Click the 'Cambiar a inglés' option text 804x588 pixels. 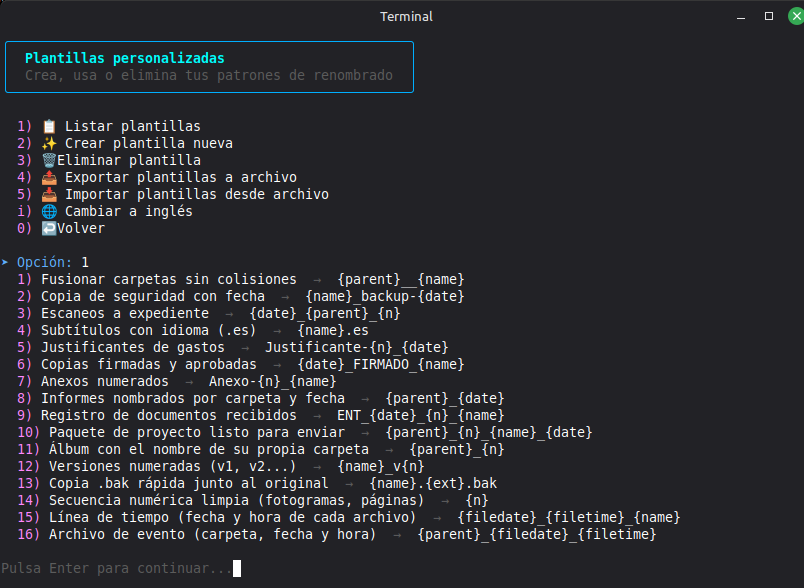pyautogui.click(x=129, y=211)
